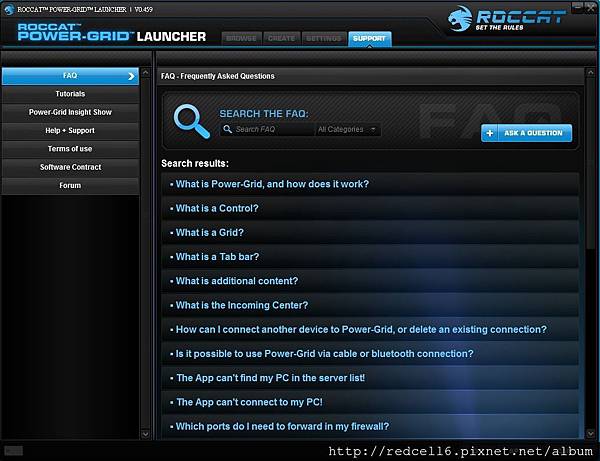Click the 'Search results:' heading text
The image size is (600, 461).
pyautogui.click(x=195, y=164)
